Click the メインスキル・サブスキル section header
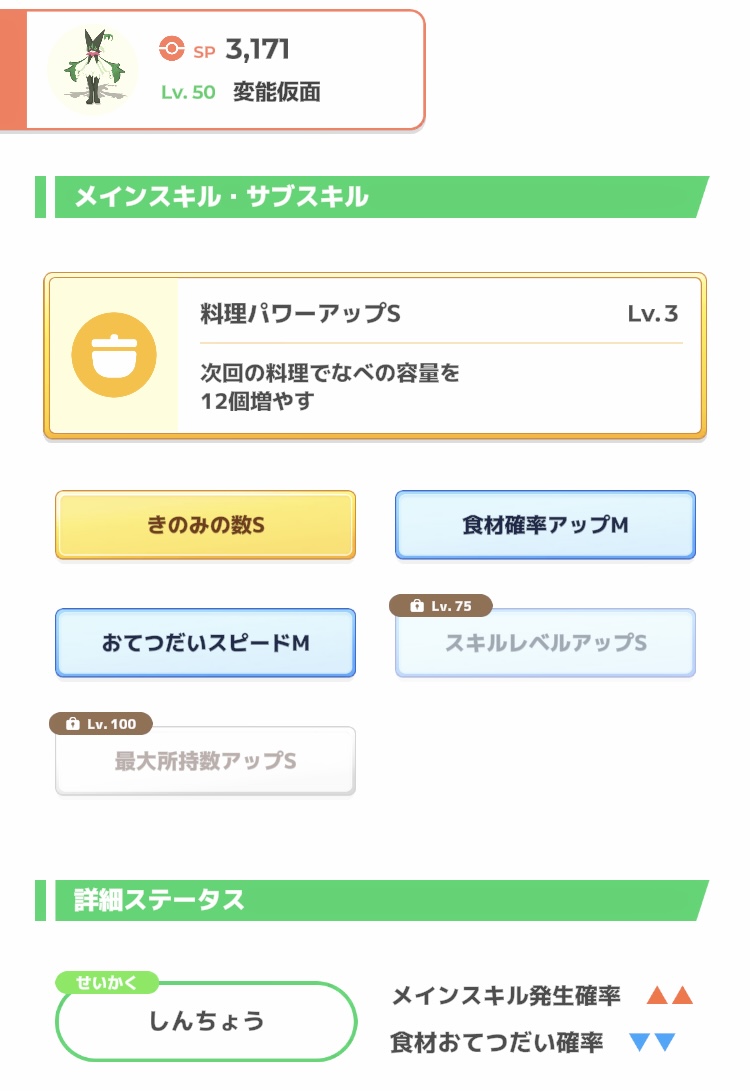The width and height of the screenshot is (750, 1091). pyautogui.click(x=222, y=197)
